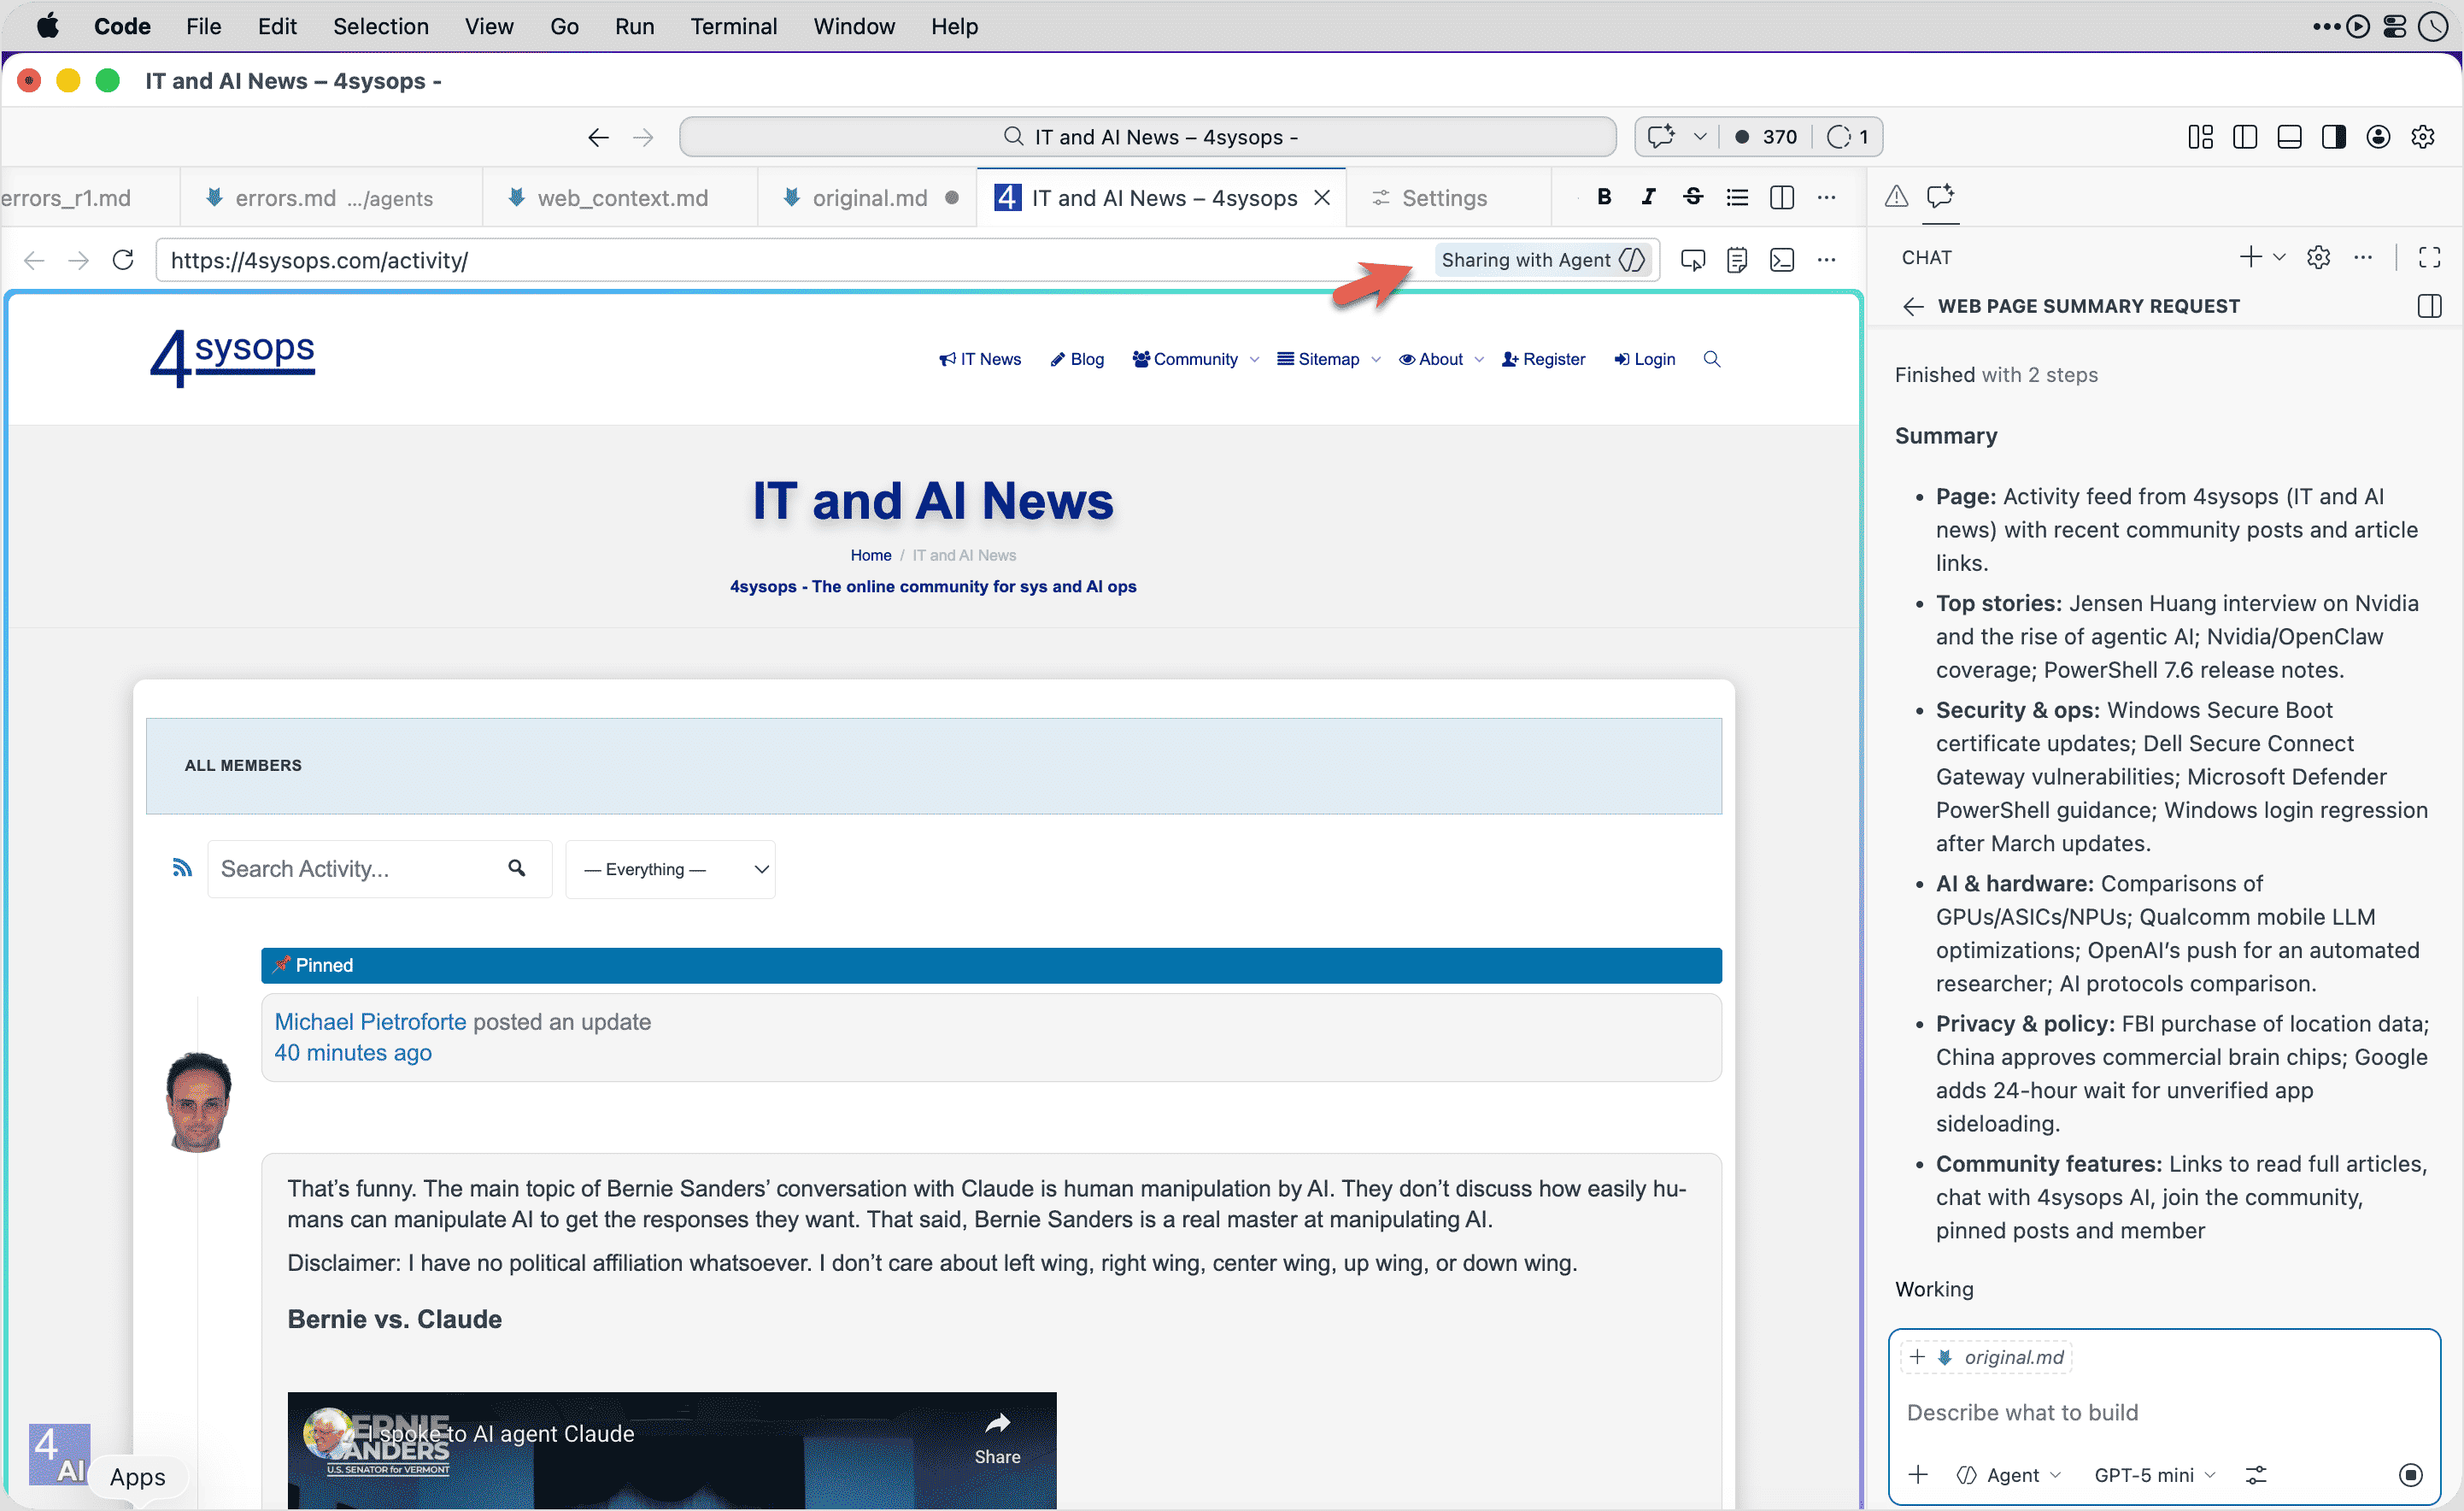Click the browser reload icon

(x=123, y=260)
